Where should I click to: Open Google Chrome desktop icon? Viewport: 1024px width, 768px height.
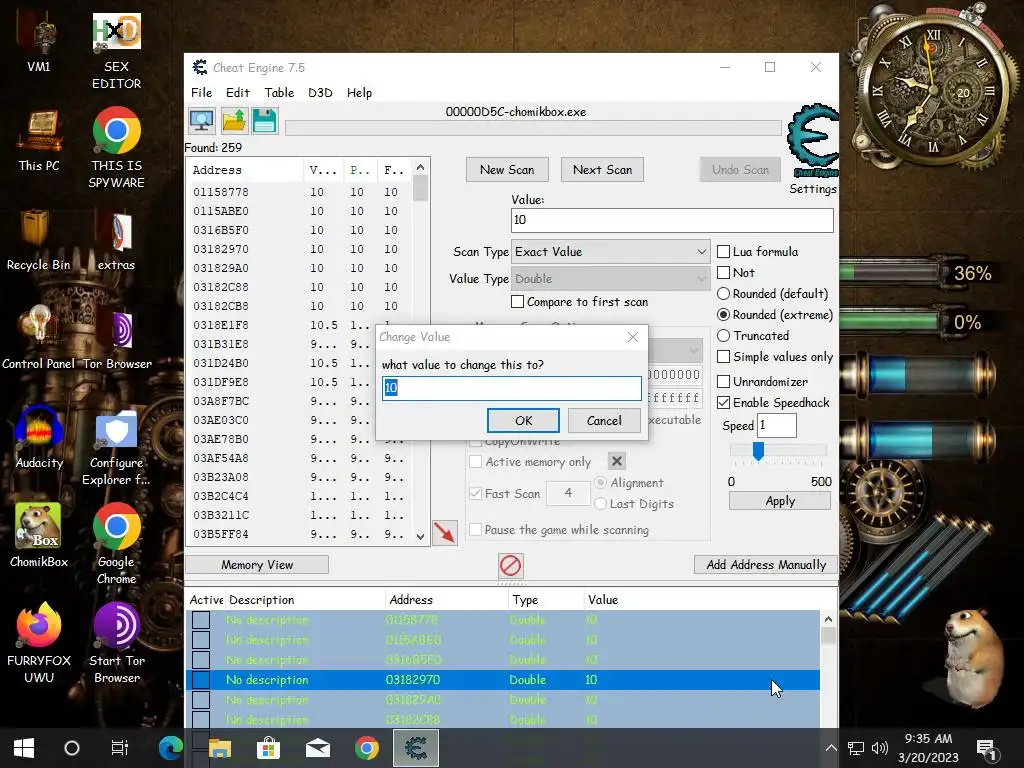[116, 545]
